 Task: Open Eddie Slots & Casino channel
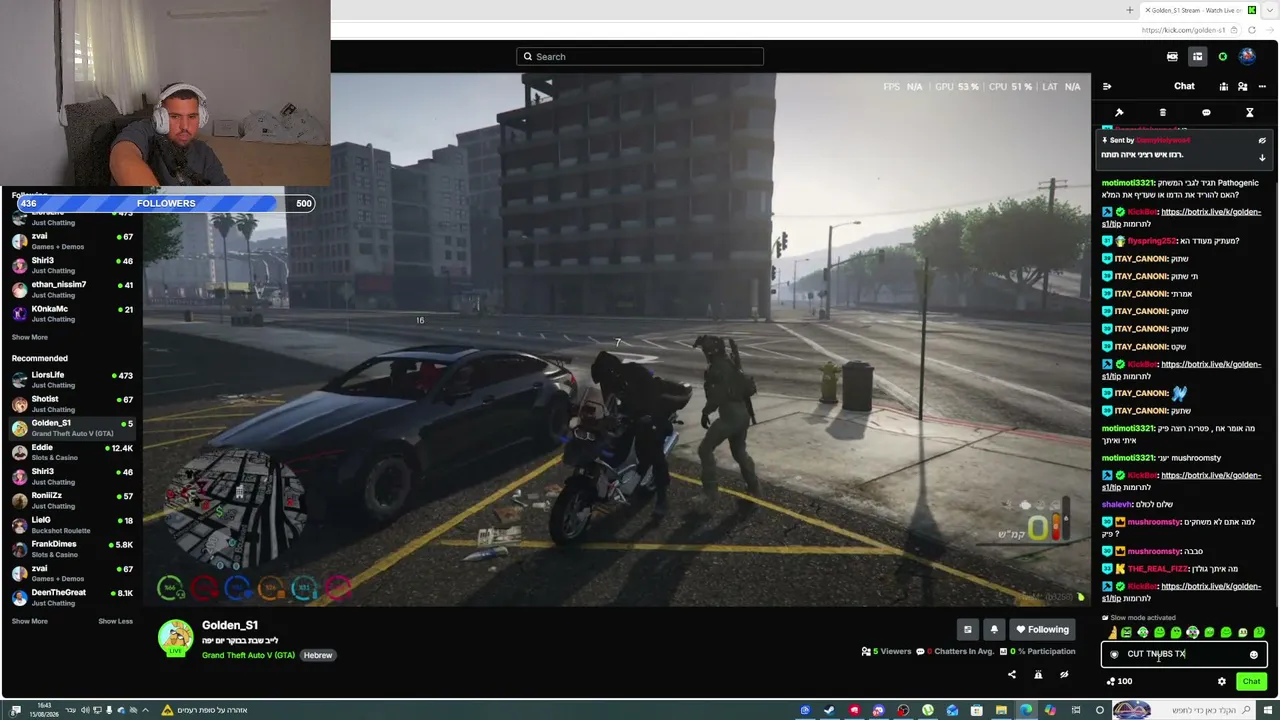[x=72, y=452]
